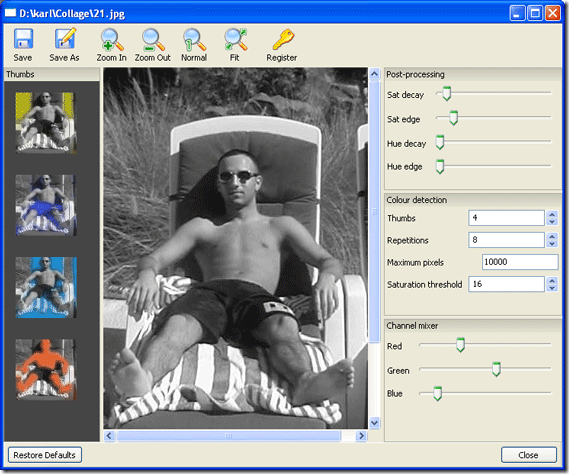This screenshot has width=569, height=474.
Task: Reset zoom with Normal icon
Action: point(194,39)
